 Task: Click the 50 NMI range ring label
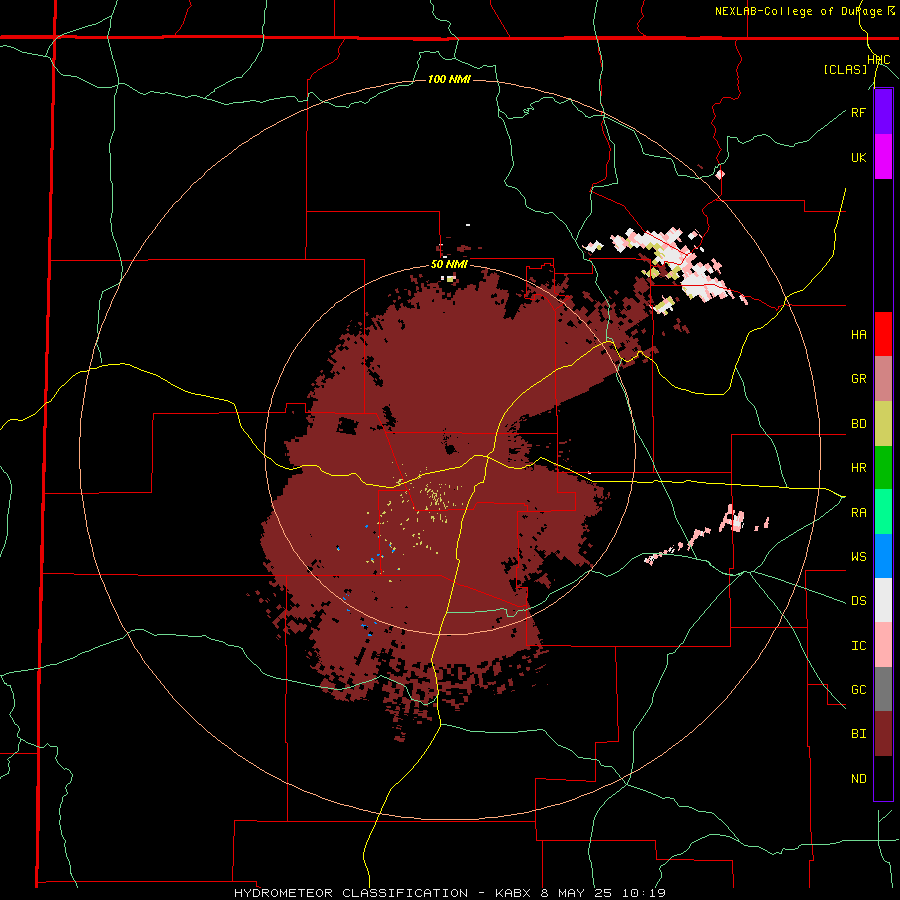click(449, 265)
